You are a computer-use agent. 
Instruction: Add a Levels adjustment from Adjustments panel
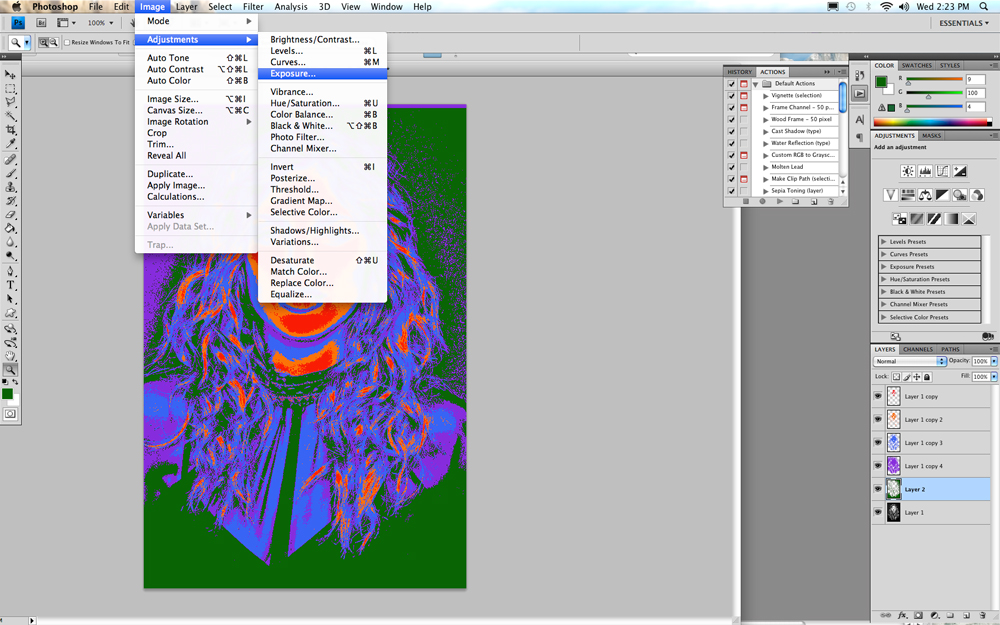click(x=925, y=171)
